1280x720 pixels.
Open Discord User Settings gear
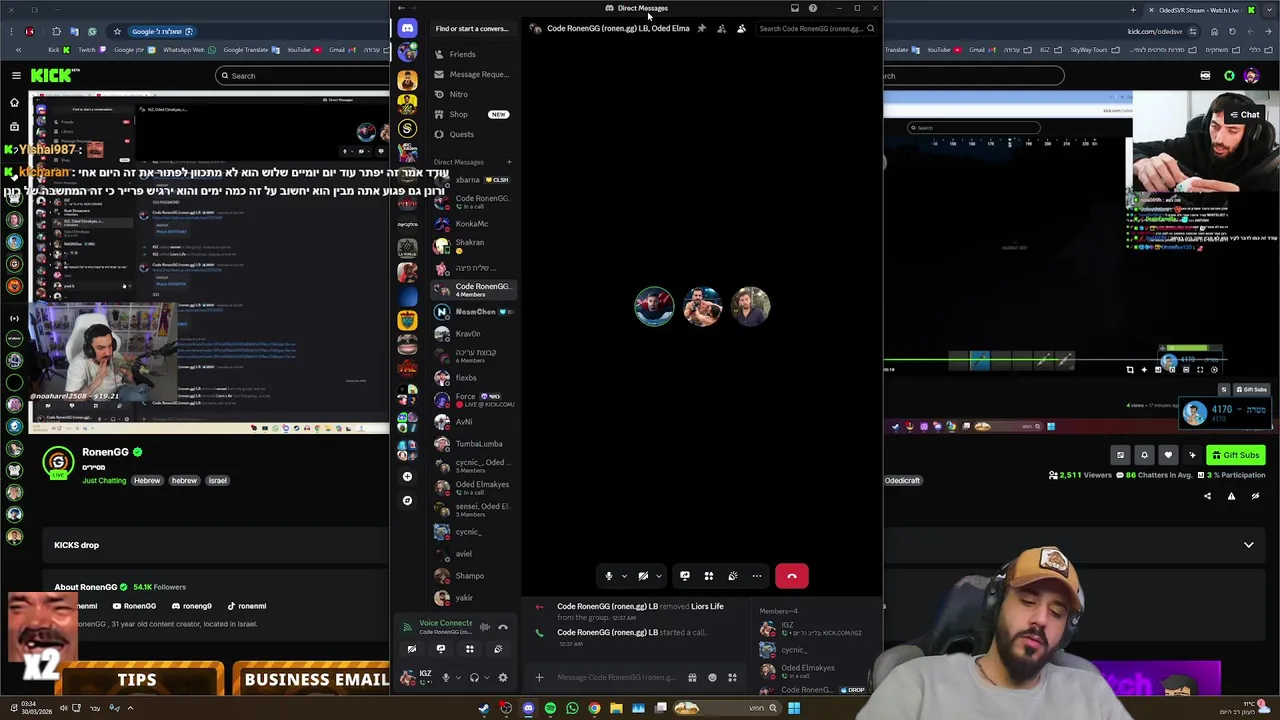503,678
